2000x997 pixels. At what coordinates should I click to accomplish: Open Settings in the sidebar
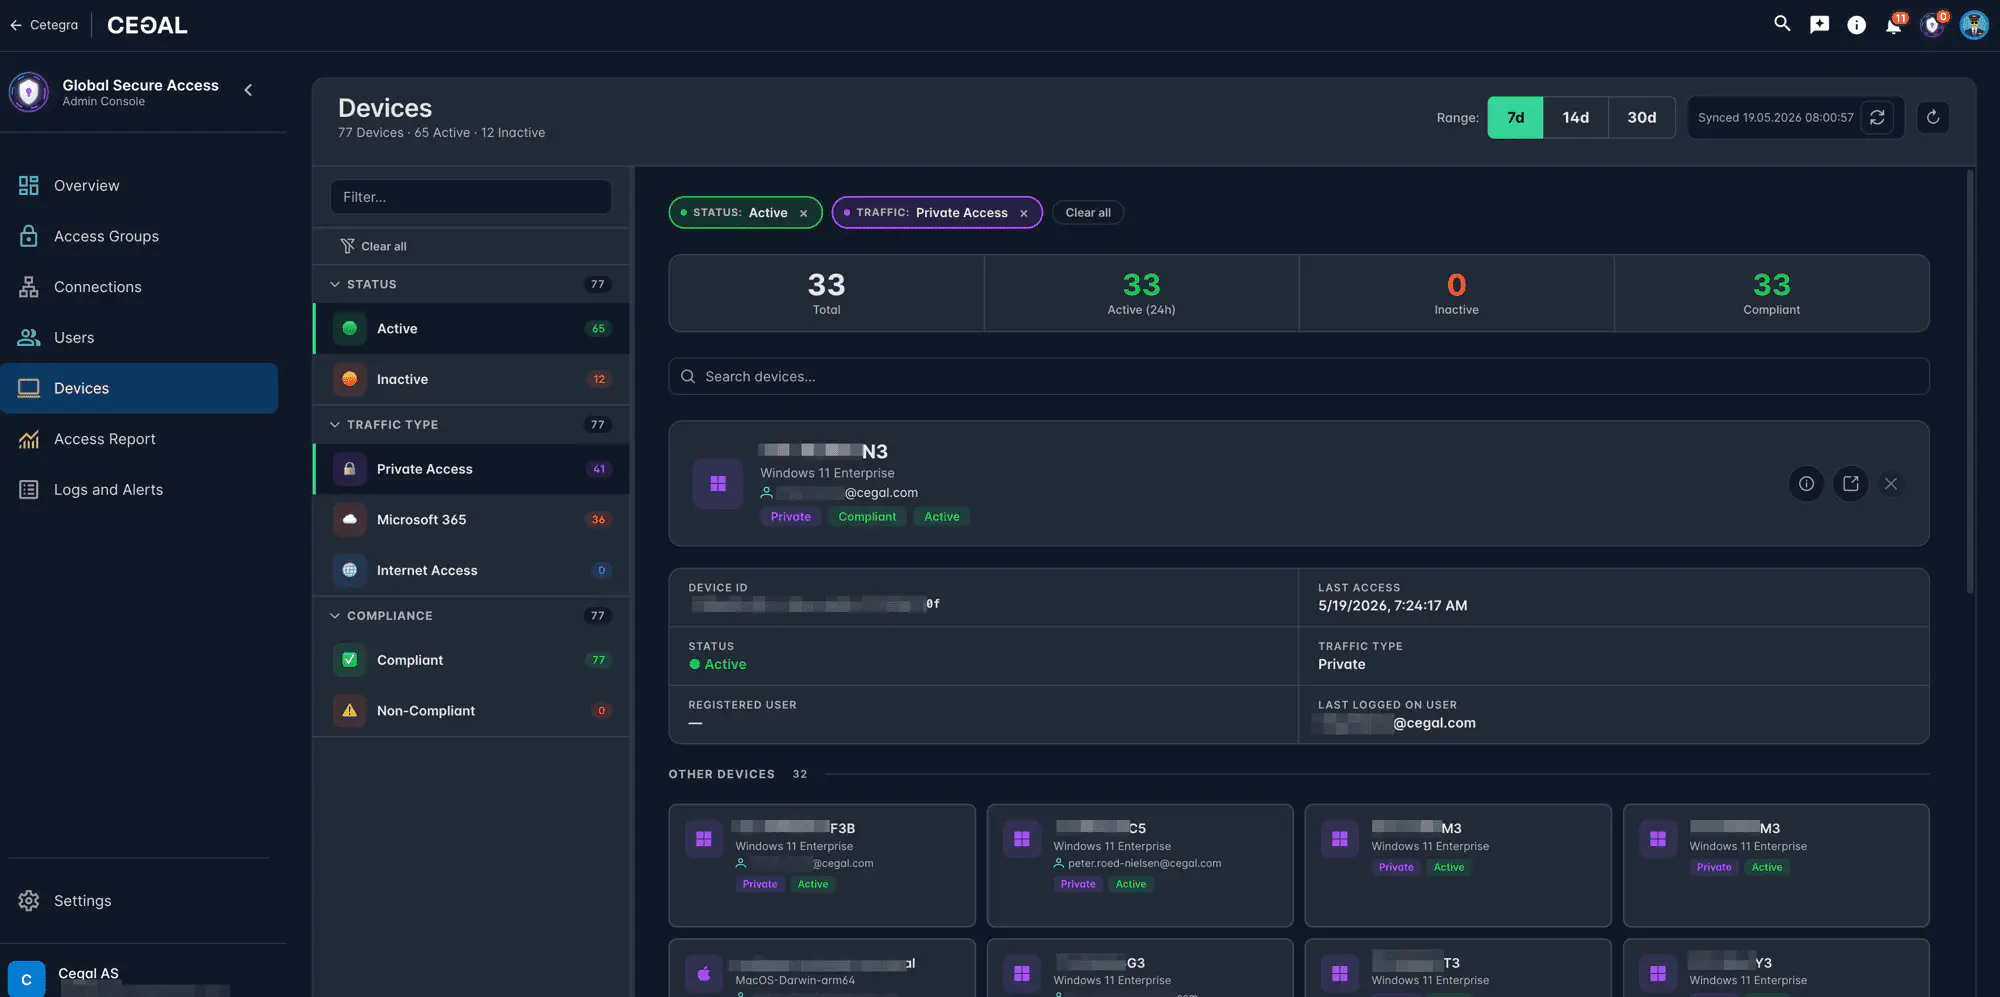tap(140, 901)
